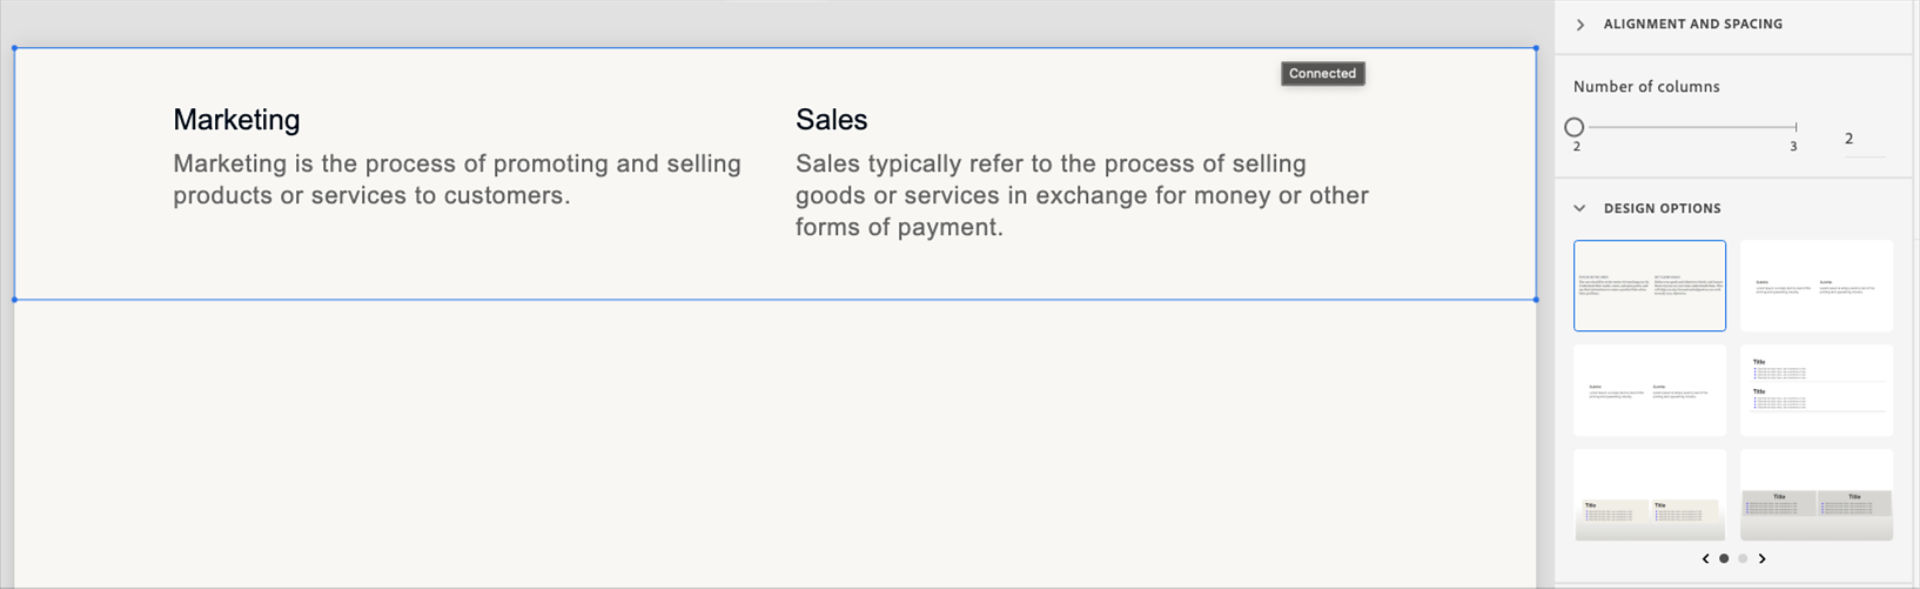1920x589 pixels.
Task: Click the Connected badge
Action: tap(1322, 74)
